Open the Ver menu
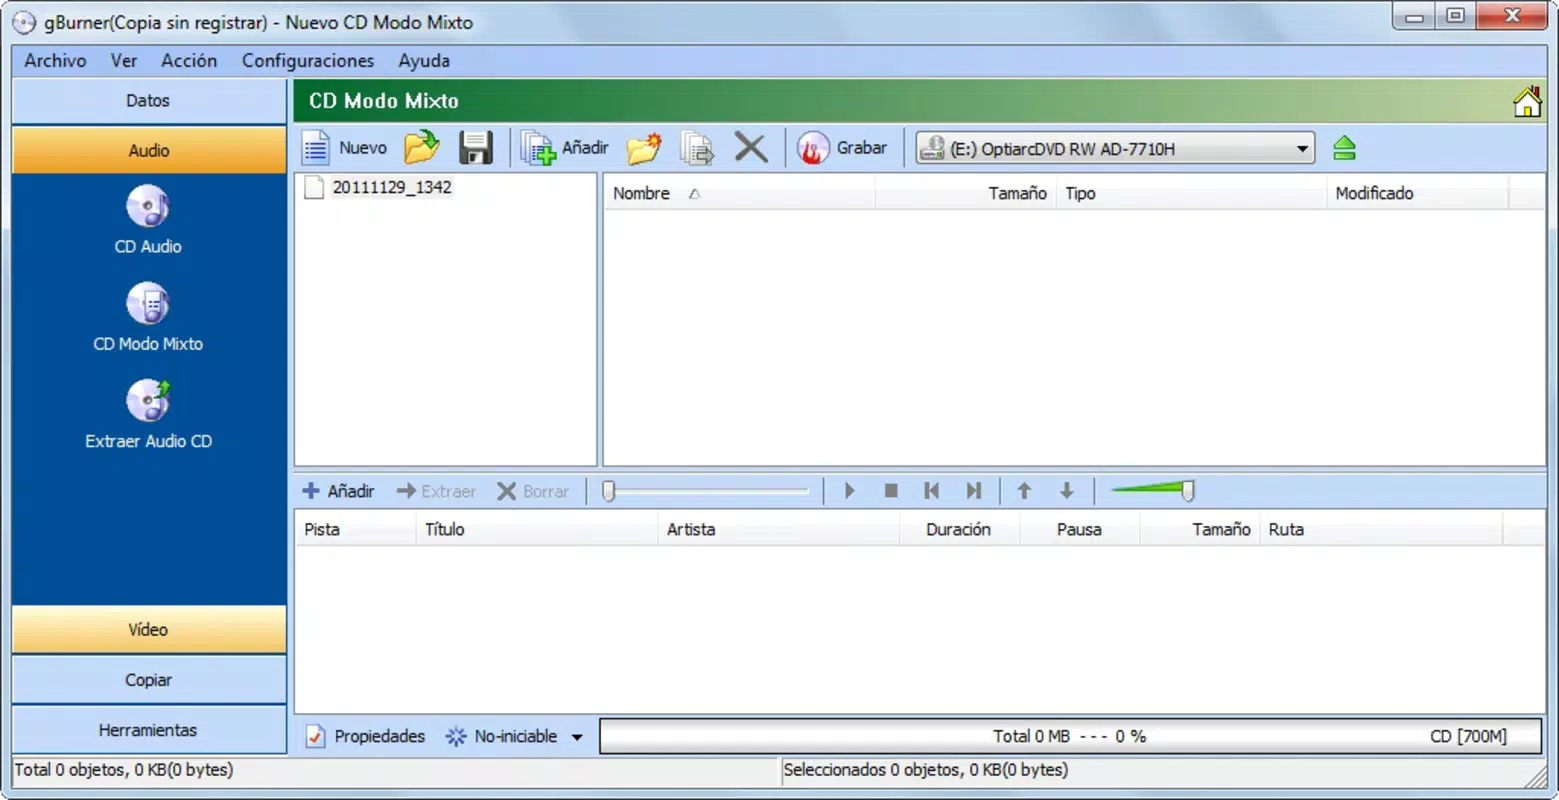The height and width of the screenshot is (800, 1559). [x=124, y=60]
